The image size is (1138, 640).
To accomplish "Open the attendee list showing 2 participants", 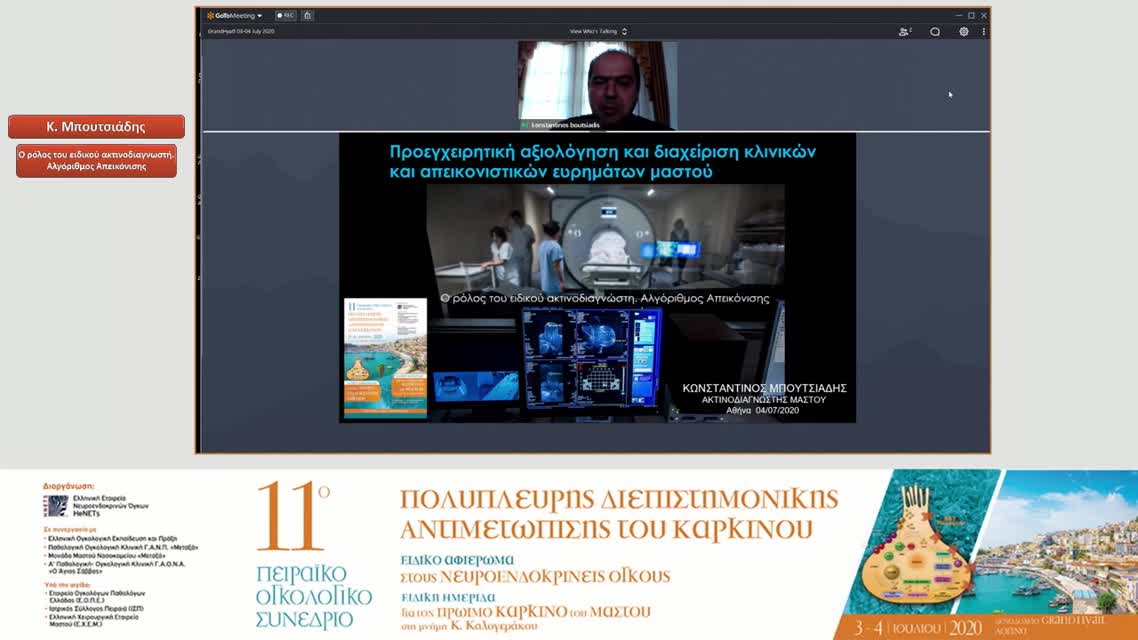I will pos(905,31).
